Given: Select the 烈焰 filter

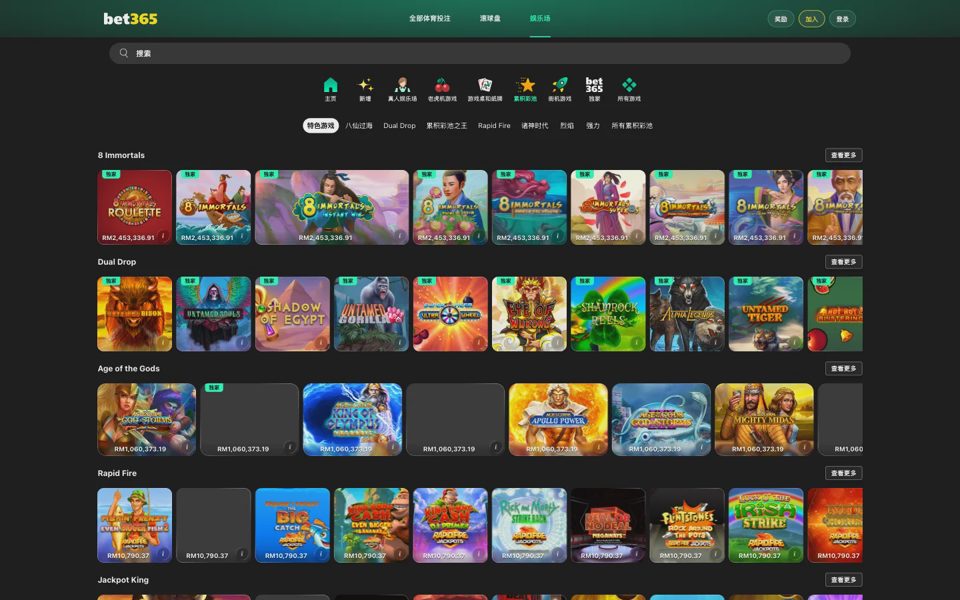Looking at the screenshot, I should pos(567,126).
